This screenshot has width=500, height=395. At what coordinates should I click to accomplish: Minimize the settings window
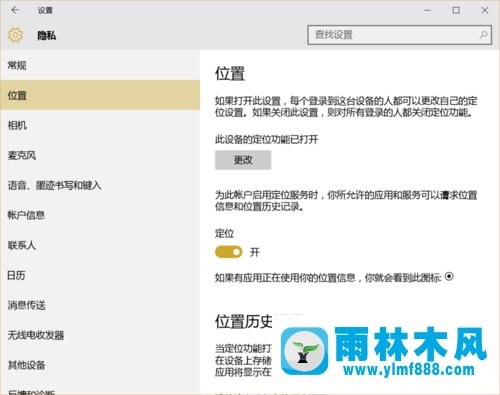tap(427, 10)
